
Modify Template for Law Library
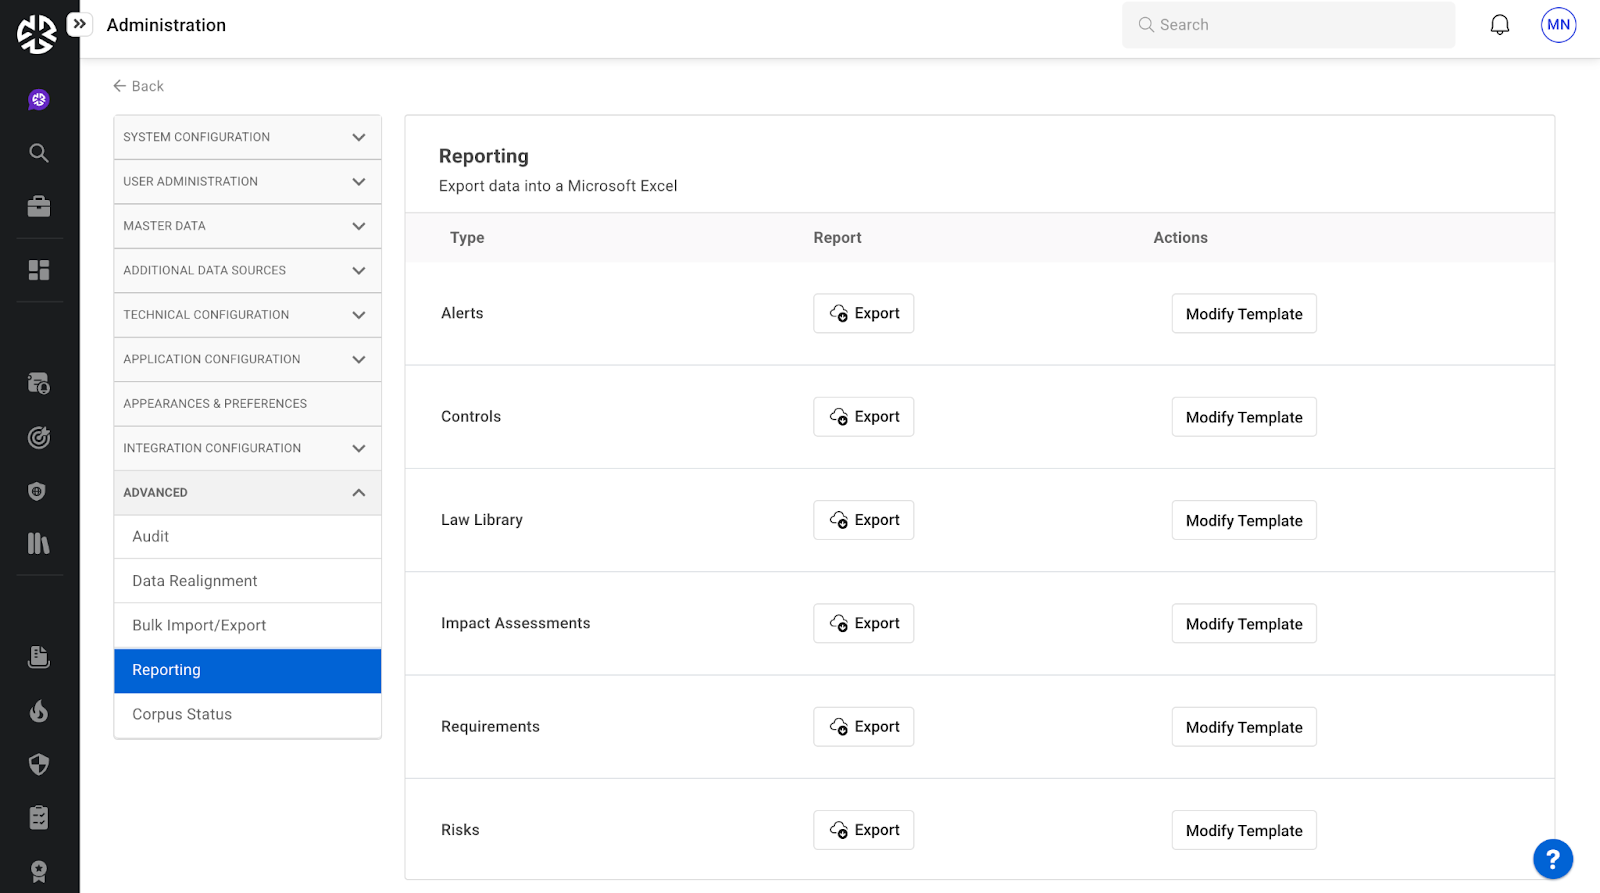pyautogui.click(x=1243, y=521)
